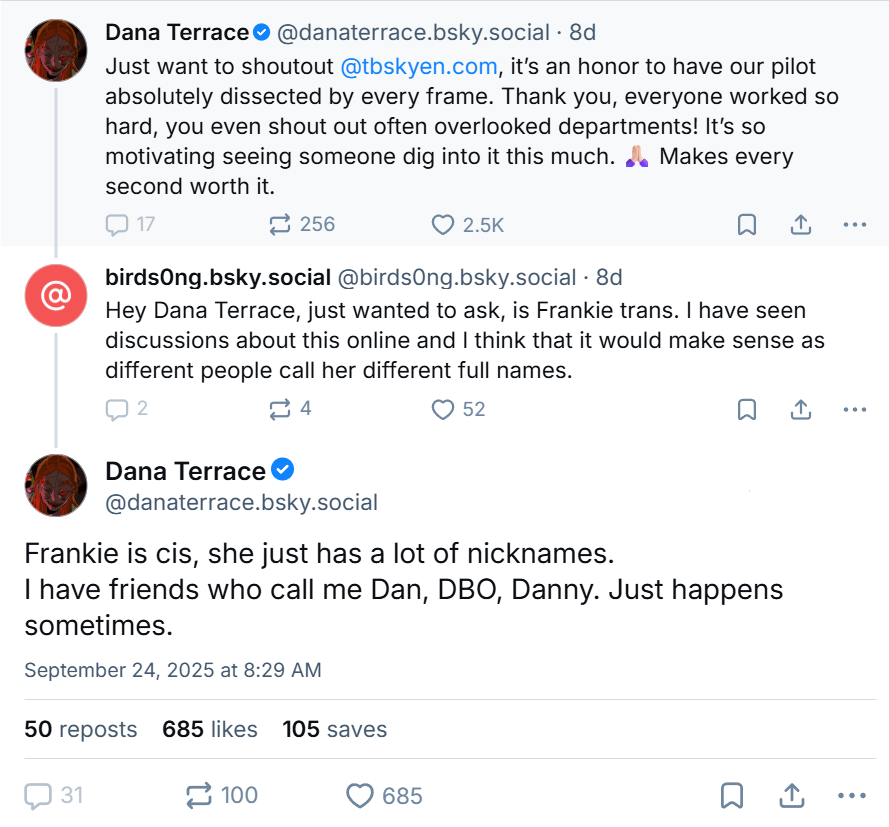The image size is (889, 827).
Task: View the list of 50 reposts
Action: [x=80, y=730]
